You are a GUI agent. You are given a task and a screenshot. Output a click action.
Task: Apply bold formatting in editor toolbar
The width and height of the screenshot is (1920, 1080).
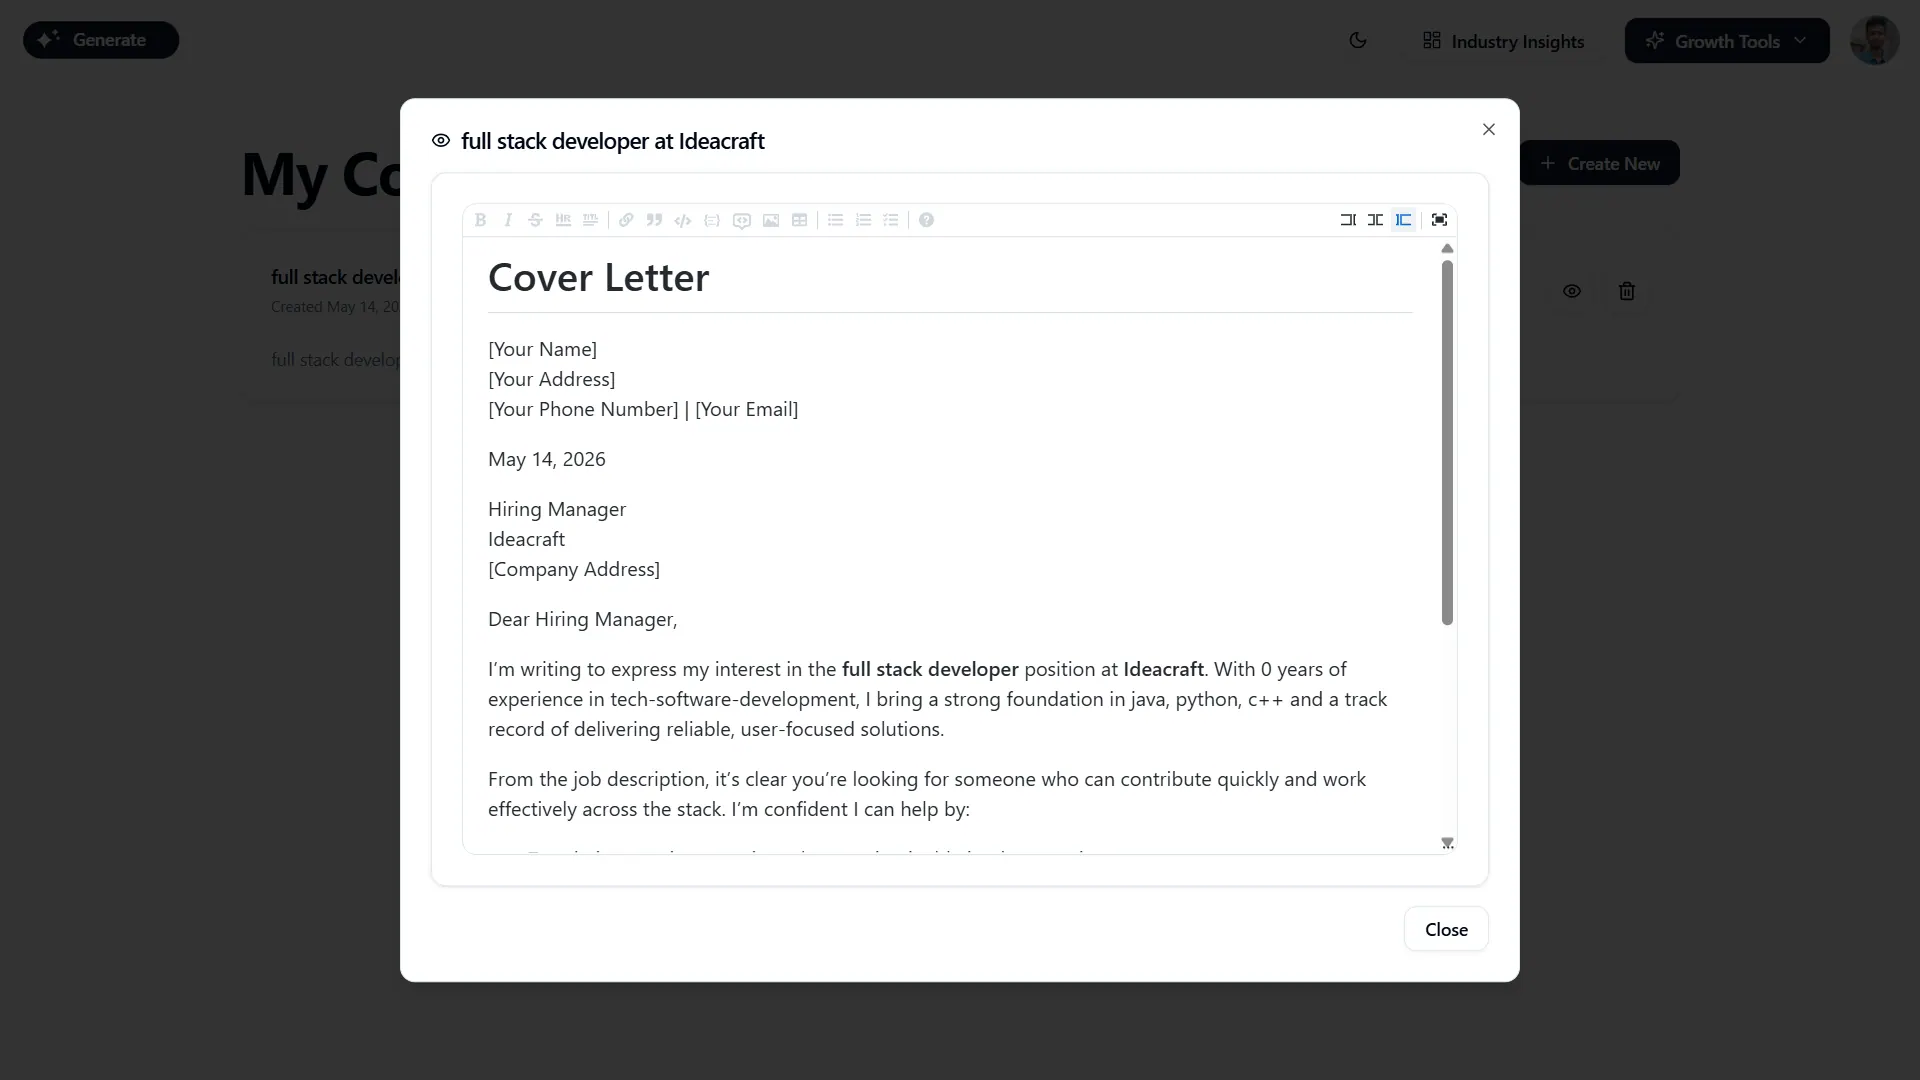[480, 220]
